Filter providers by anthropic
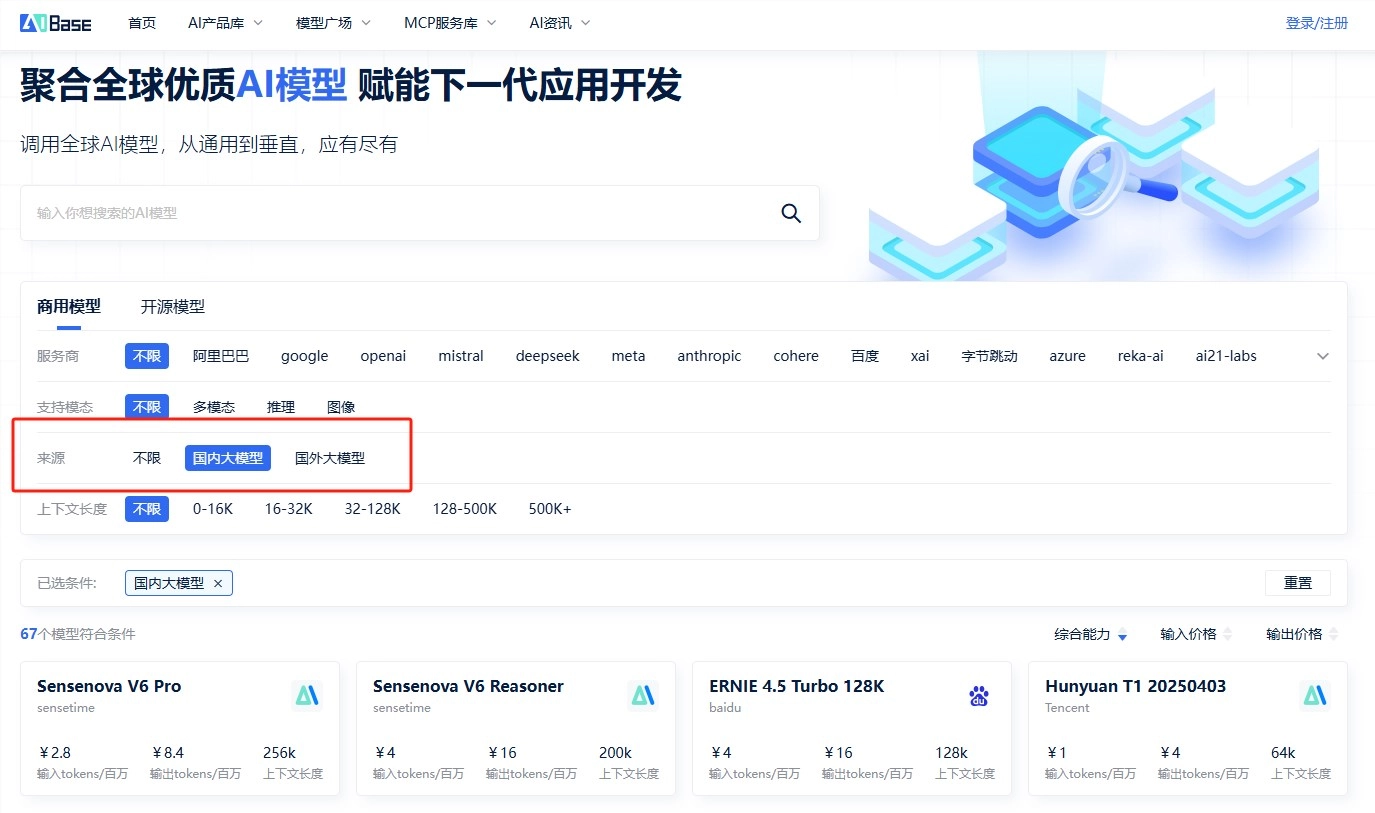This screenshot has width=1375, height=813. [x=710, y=356]
